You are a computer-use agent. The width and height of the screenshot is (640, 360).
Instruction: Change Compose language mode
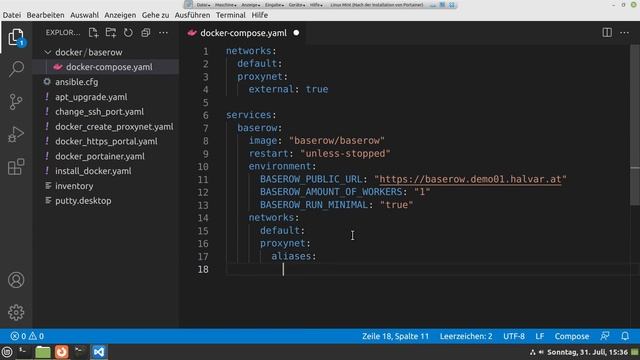click(x=571, y=336)
